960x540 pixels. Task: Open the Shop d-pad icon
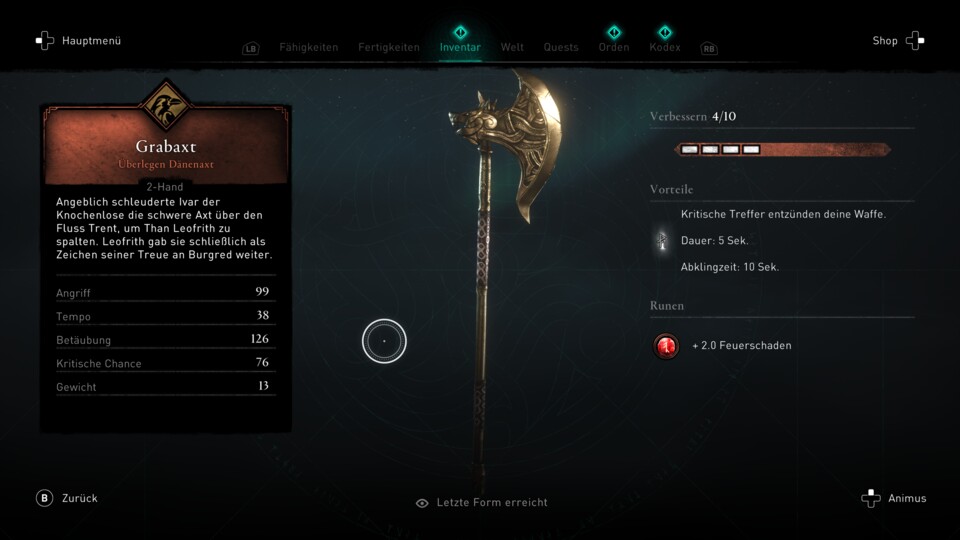coord(915,40)
